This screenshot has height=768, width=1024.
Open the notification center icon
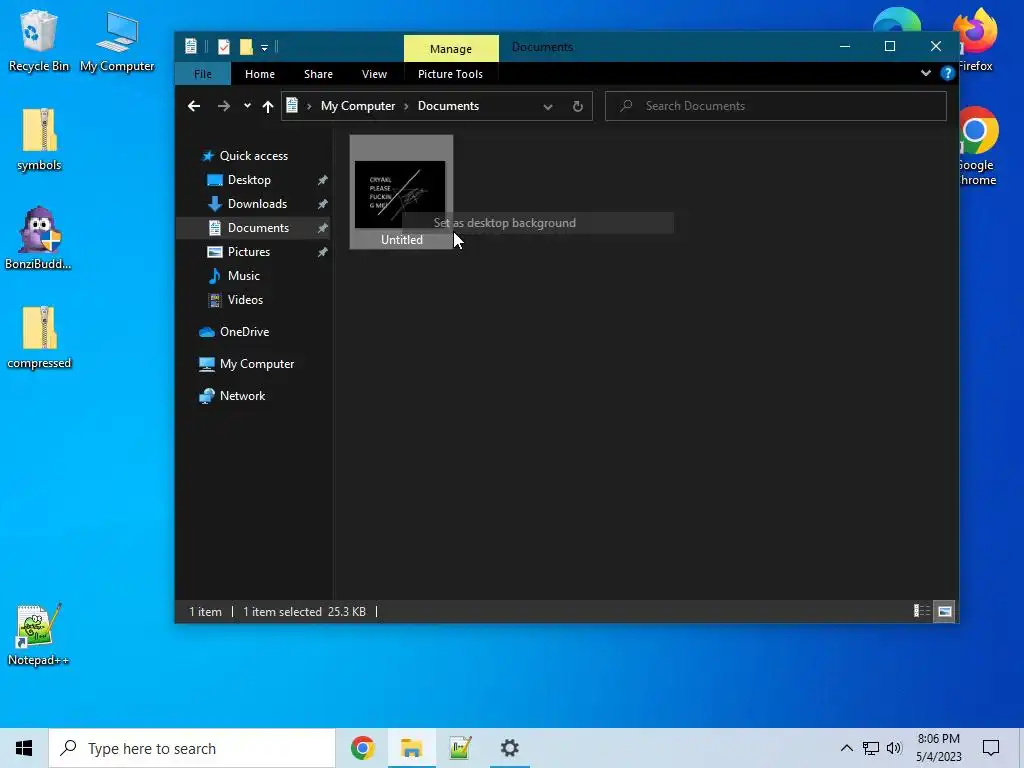click(x=991, y=748)
